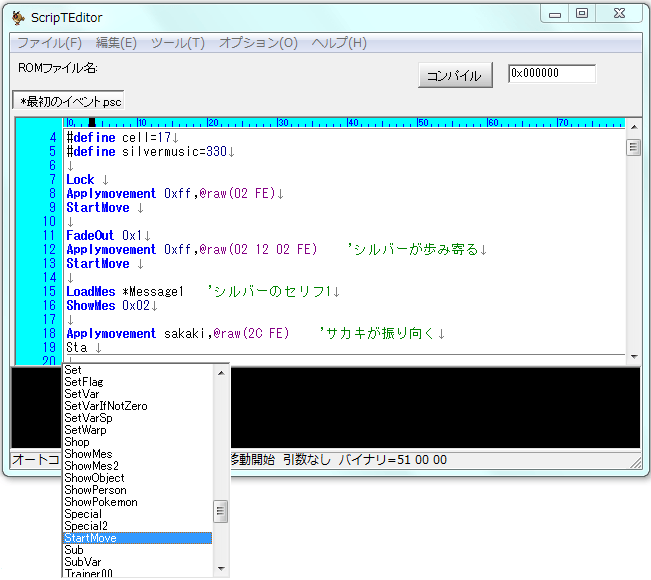Click the autocomplete list scroll-up arrow
This screenshot has height=580, width=651.
click(221, 372)
